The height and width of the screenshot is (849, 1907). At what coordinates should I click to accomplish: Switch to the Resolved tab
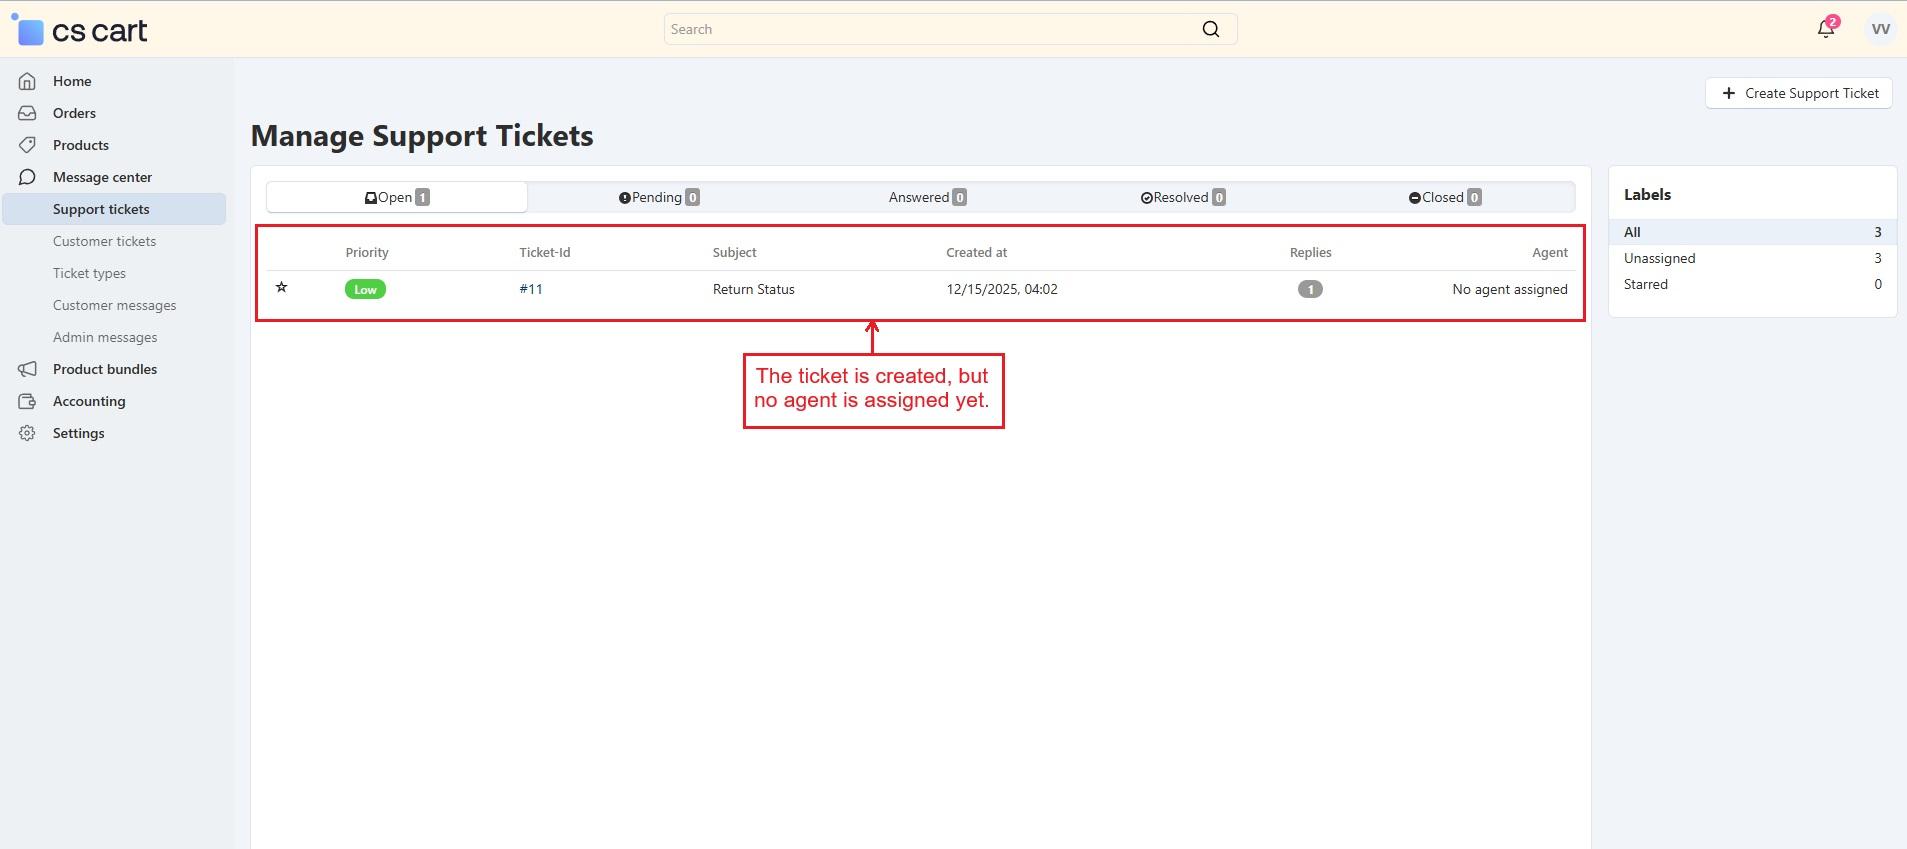(1182, 197)
